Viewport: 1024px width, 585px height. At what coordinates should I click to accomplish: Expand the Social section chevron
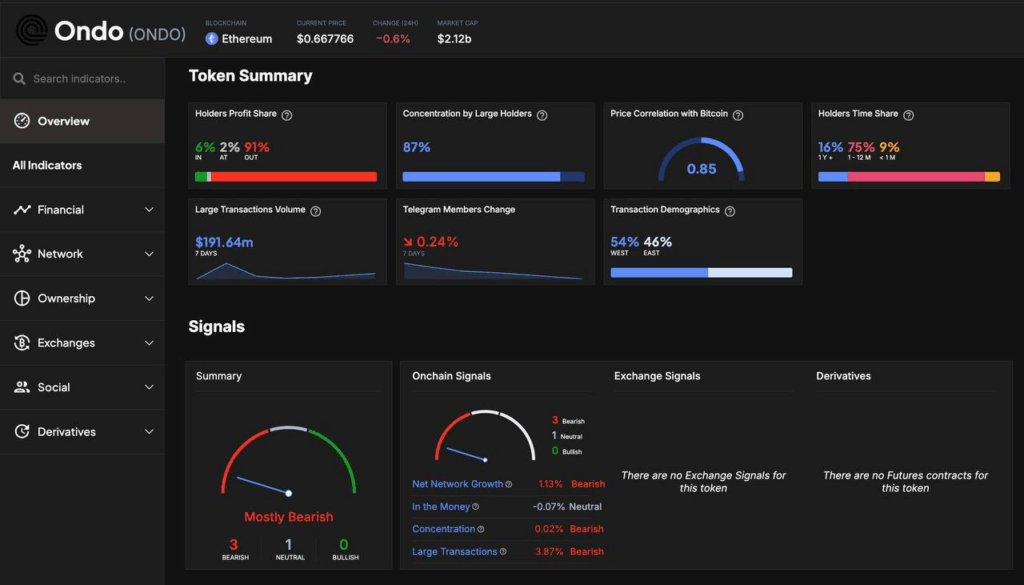tap(149, 387)
